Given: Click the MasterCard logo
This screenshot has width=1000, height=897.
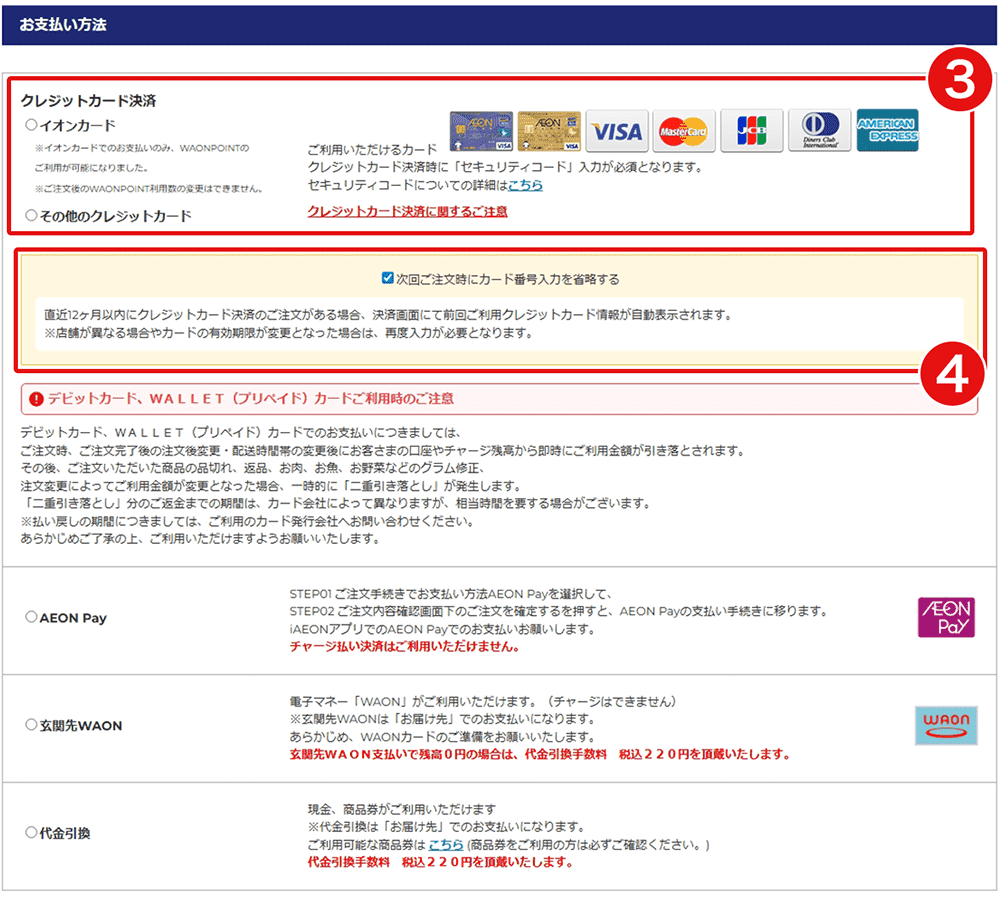Looking at the screenshot, I should click(x=684, y=131).
